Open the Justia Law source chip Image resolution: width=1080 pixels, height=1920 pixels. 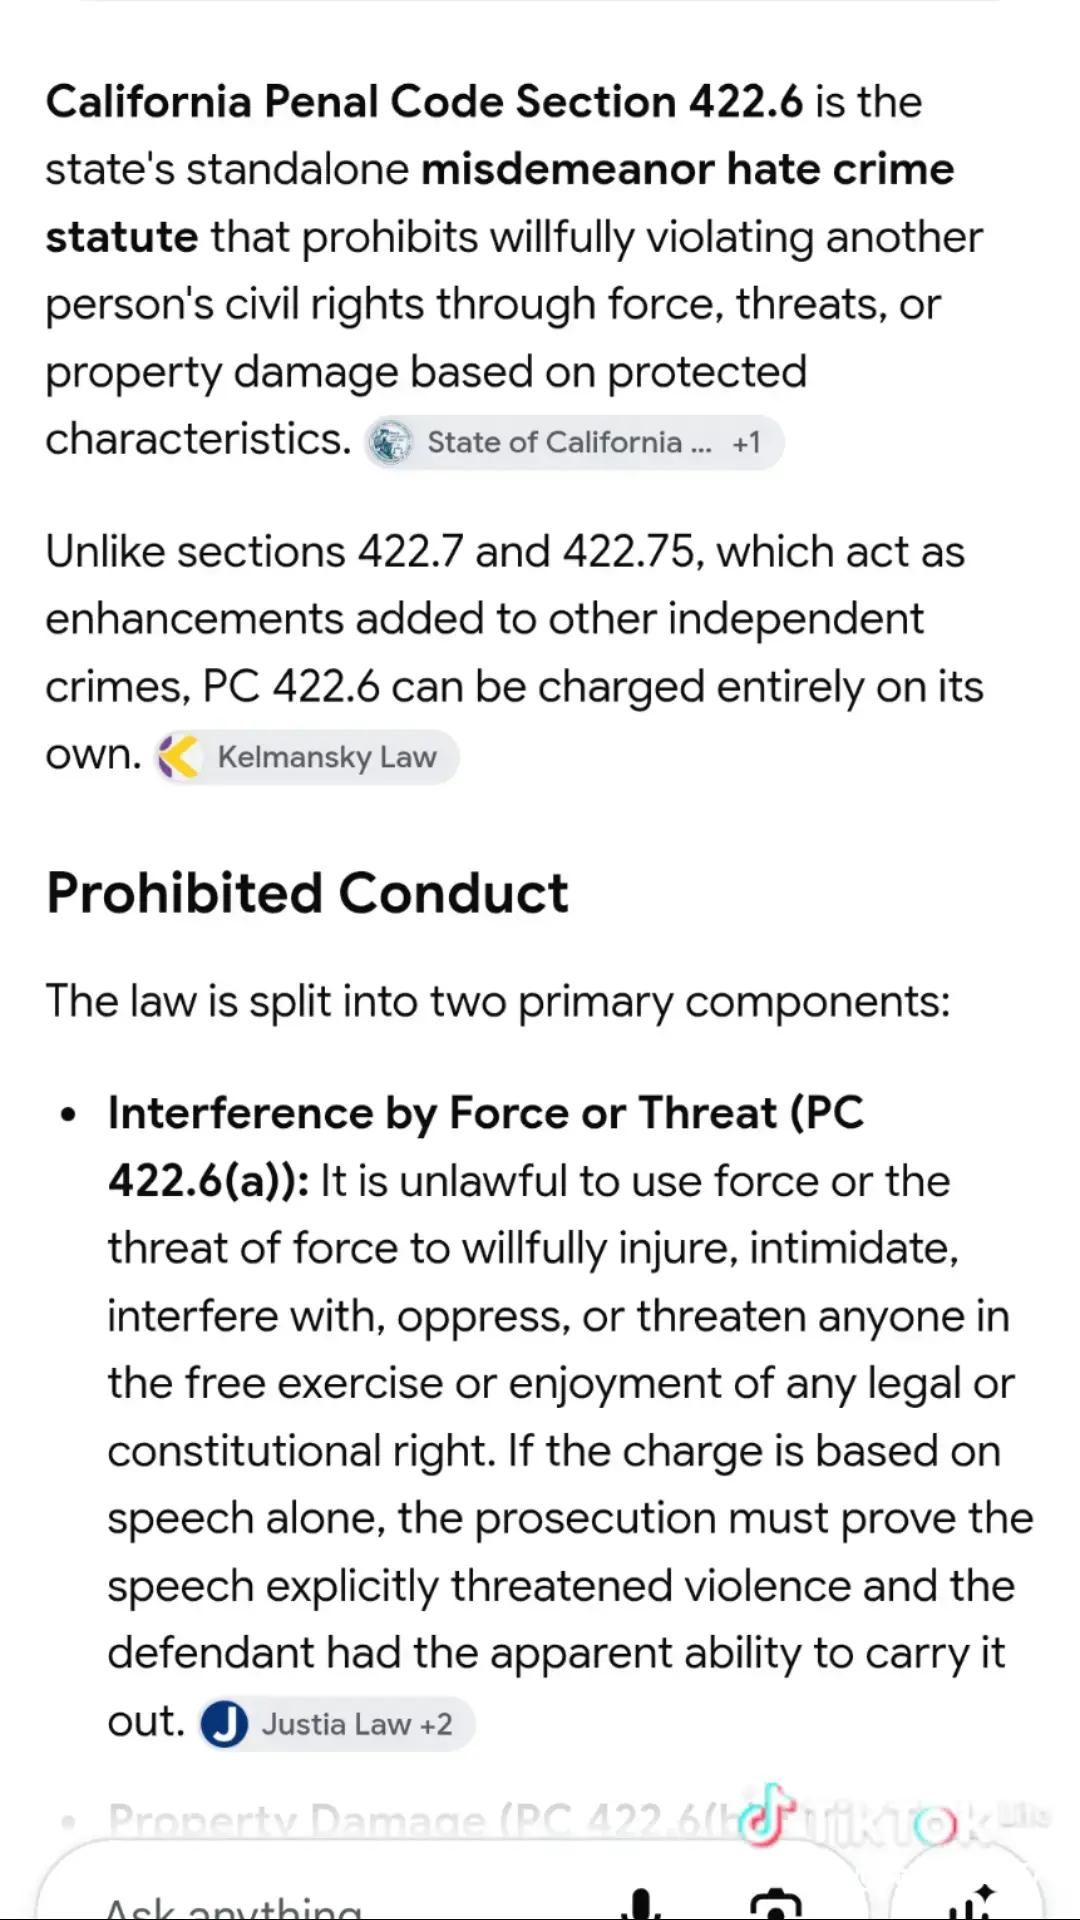coord(336,1724)
